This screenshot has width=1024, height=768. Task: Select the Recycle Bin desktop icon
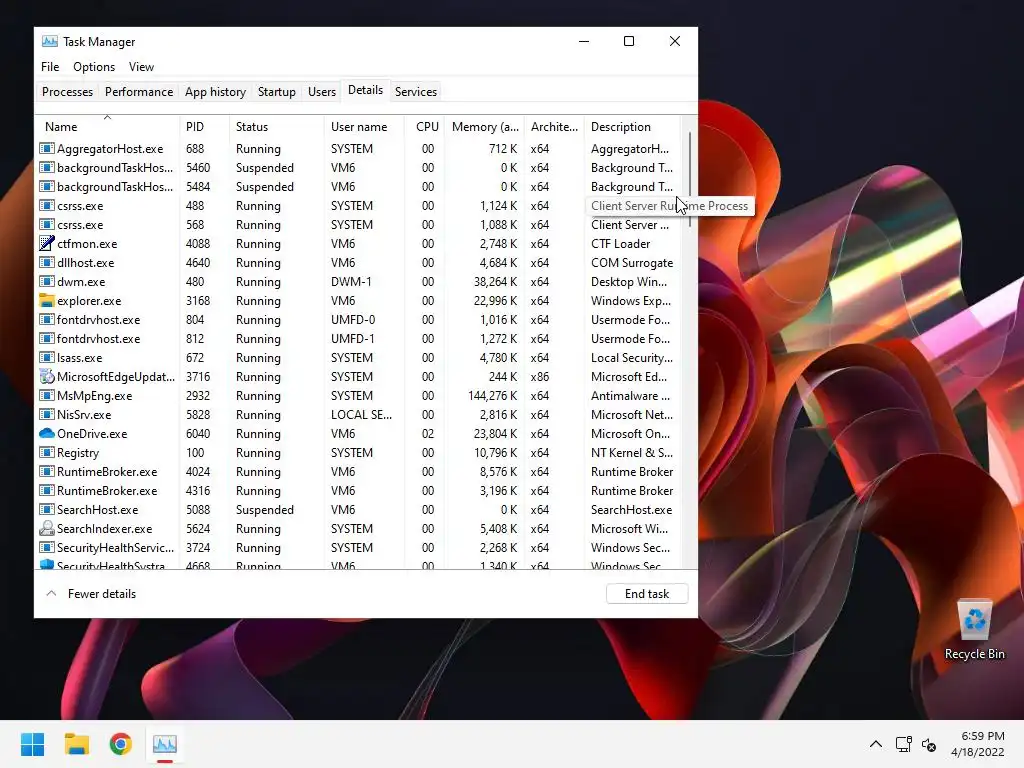974,630
